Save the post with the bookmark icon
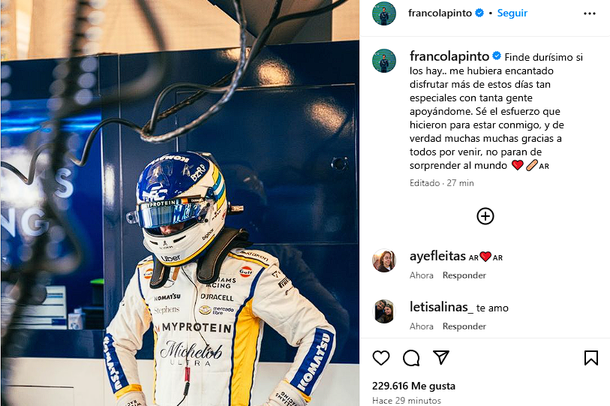 coord(591,357)
